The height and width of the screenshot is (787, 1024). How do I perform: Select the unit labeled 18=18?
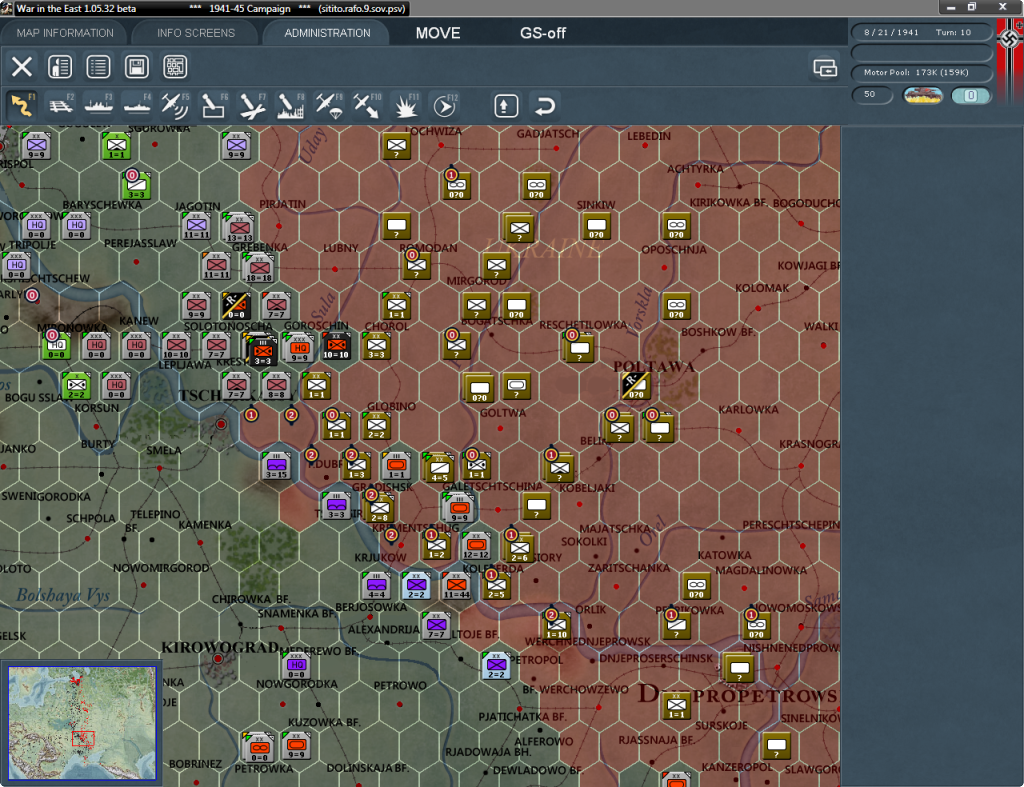tap(259, 268)
